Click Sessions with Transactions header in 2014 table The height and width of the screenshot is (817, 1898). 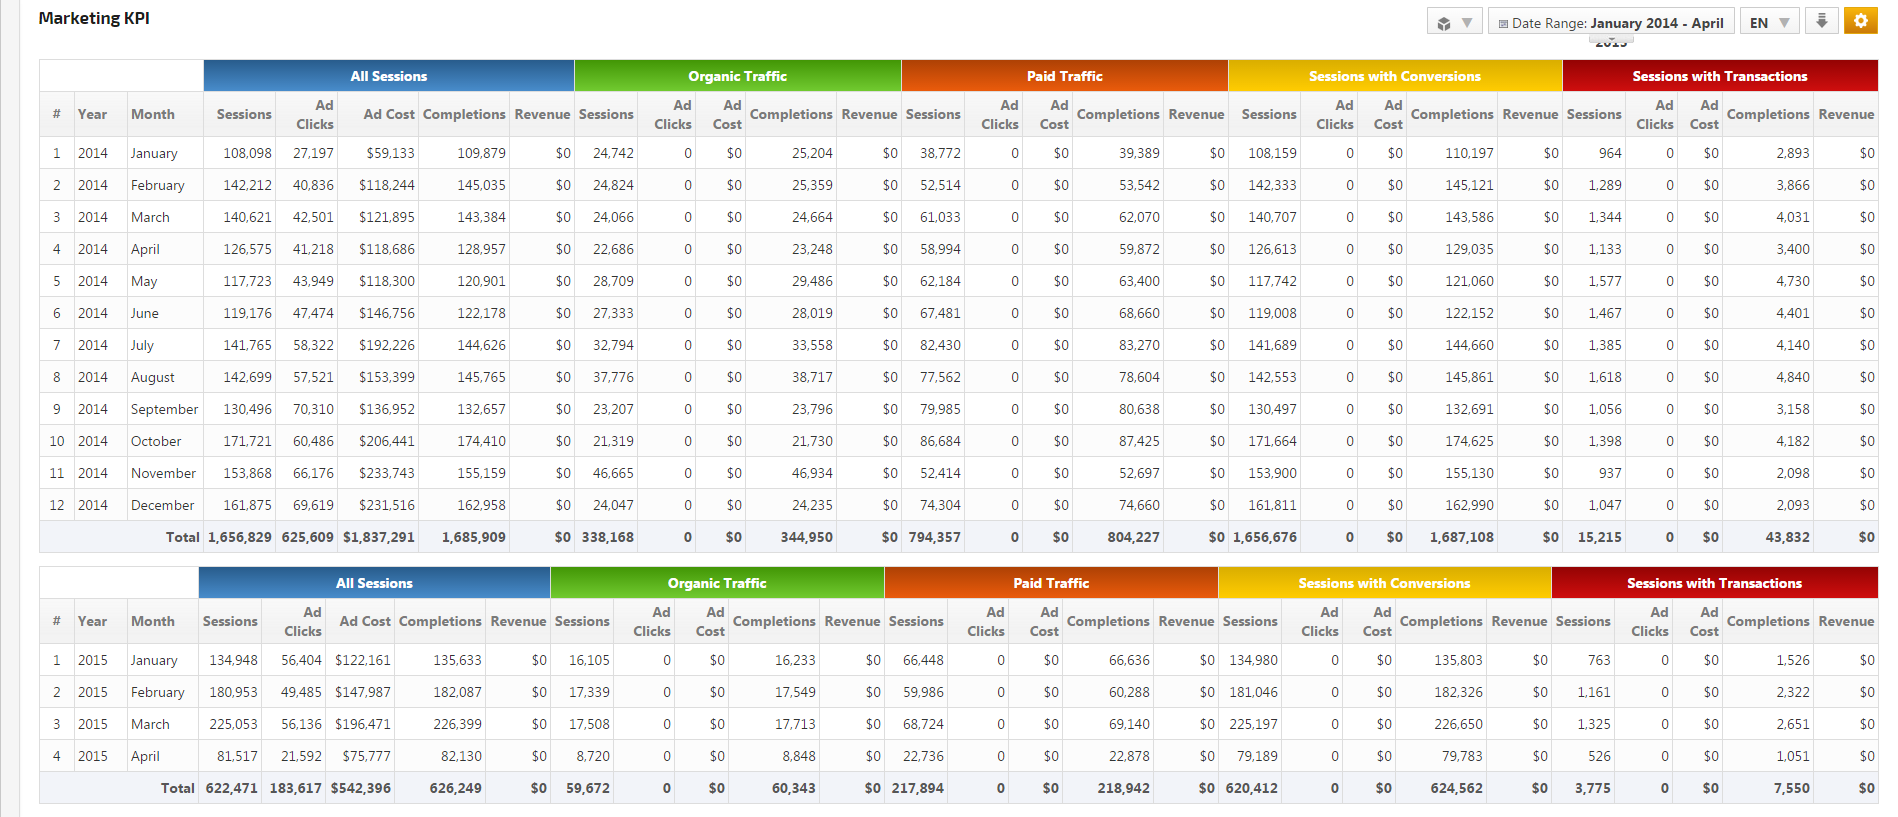pyautogui.click(x=1719, y=76)
